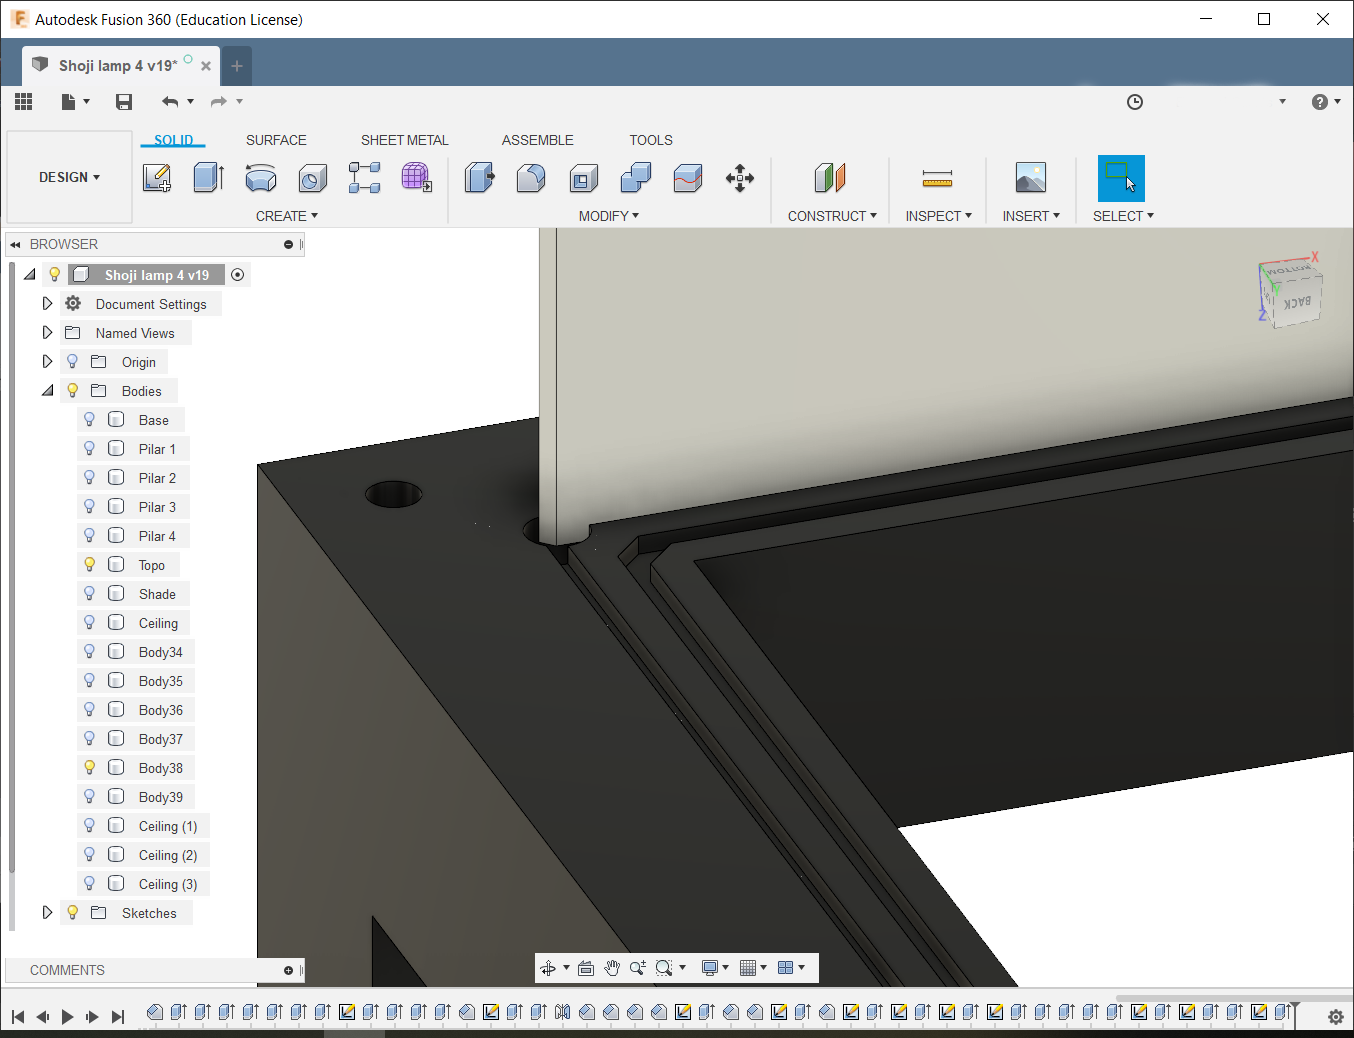Click the Pan hand icon

coord(612,968)
